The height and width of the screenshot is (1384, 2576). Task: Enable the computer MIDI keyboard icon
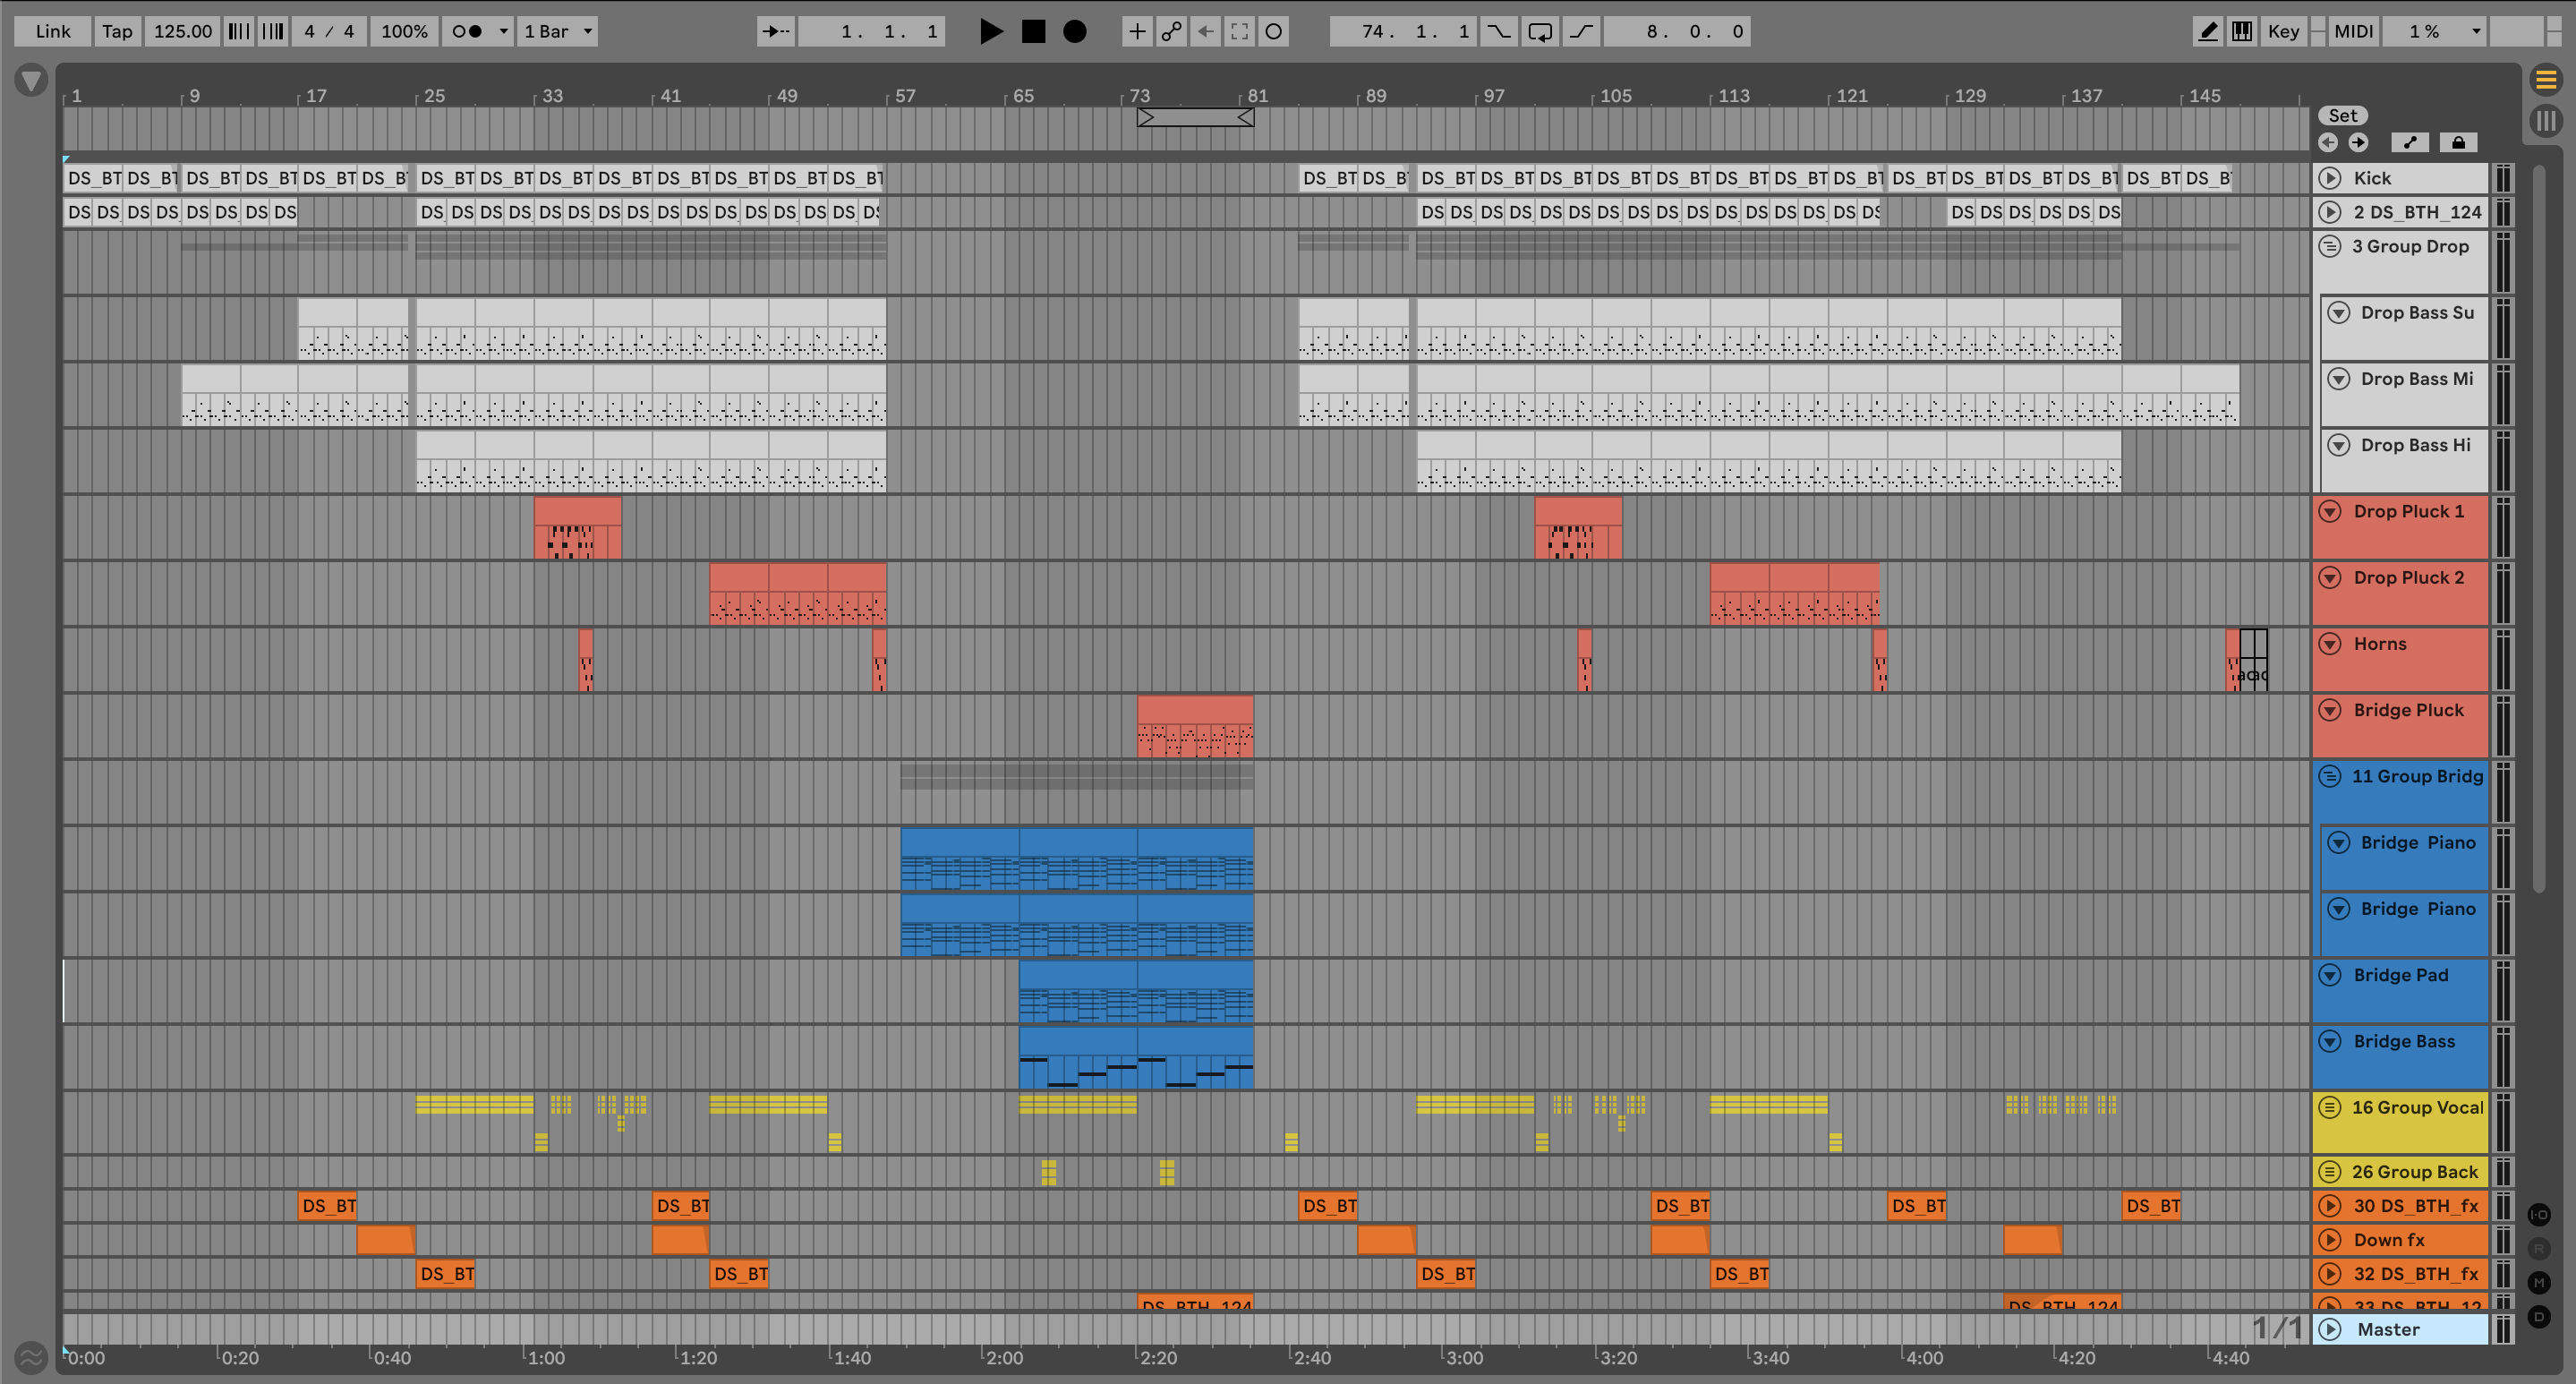point(2242,31)
